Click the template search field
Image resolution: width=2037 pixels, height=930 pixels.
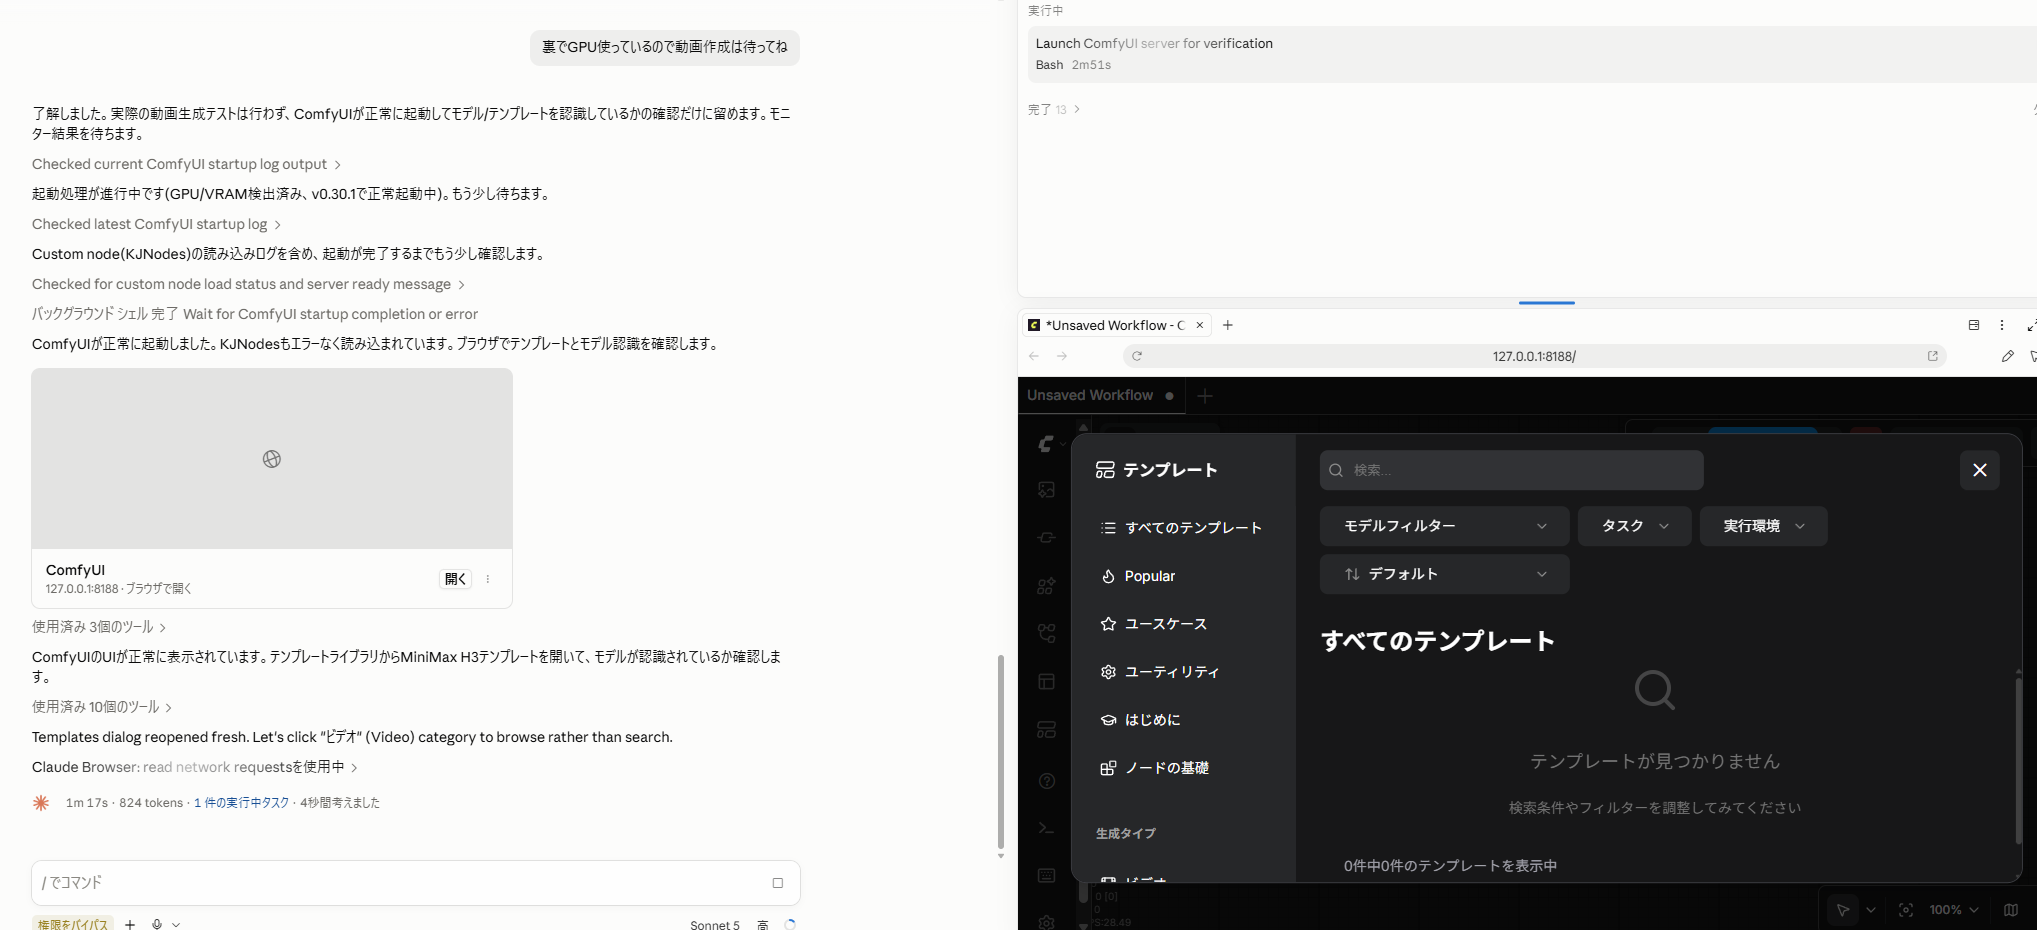1511,470
